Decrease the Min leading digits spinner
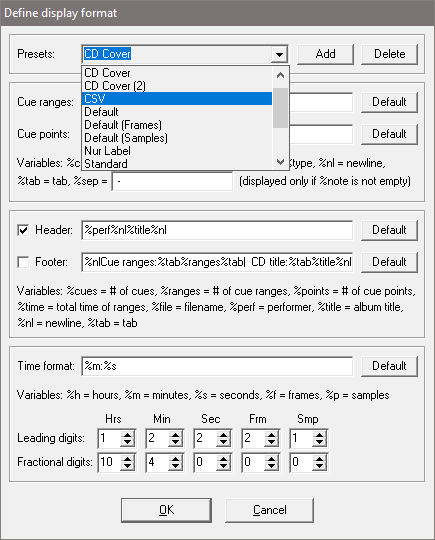This screenshot has width=435, height=540. (176, 443)
